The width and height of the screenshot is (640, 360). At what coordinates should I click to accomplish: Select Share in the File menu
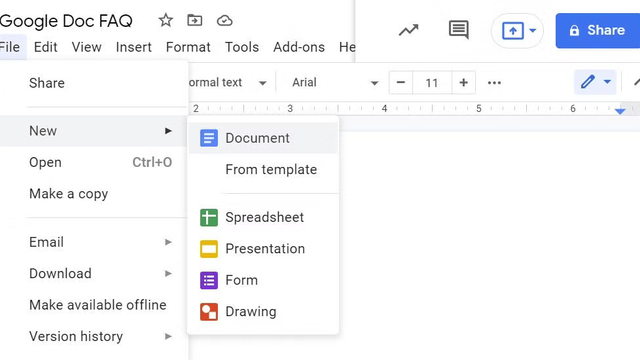94,83
